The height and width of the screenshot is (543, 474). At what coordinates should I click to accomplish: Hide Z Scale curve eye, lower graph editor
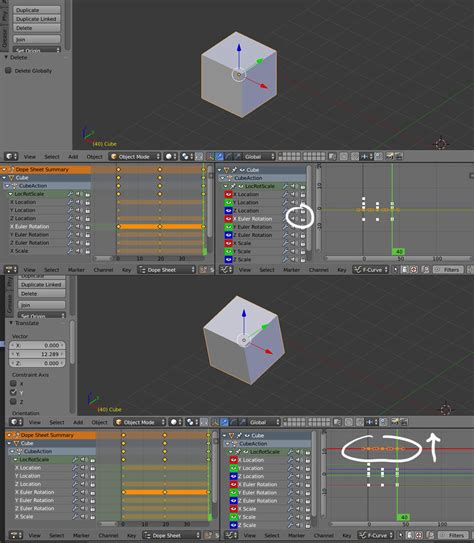233,525
